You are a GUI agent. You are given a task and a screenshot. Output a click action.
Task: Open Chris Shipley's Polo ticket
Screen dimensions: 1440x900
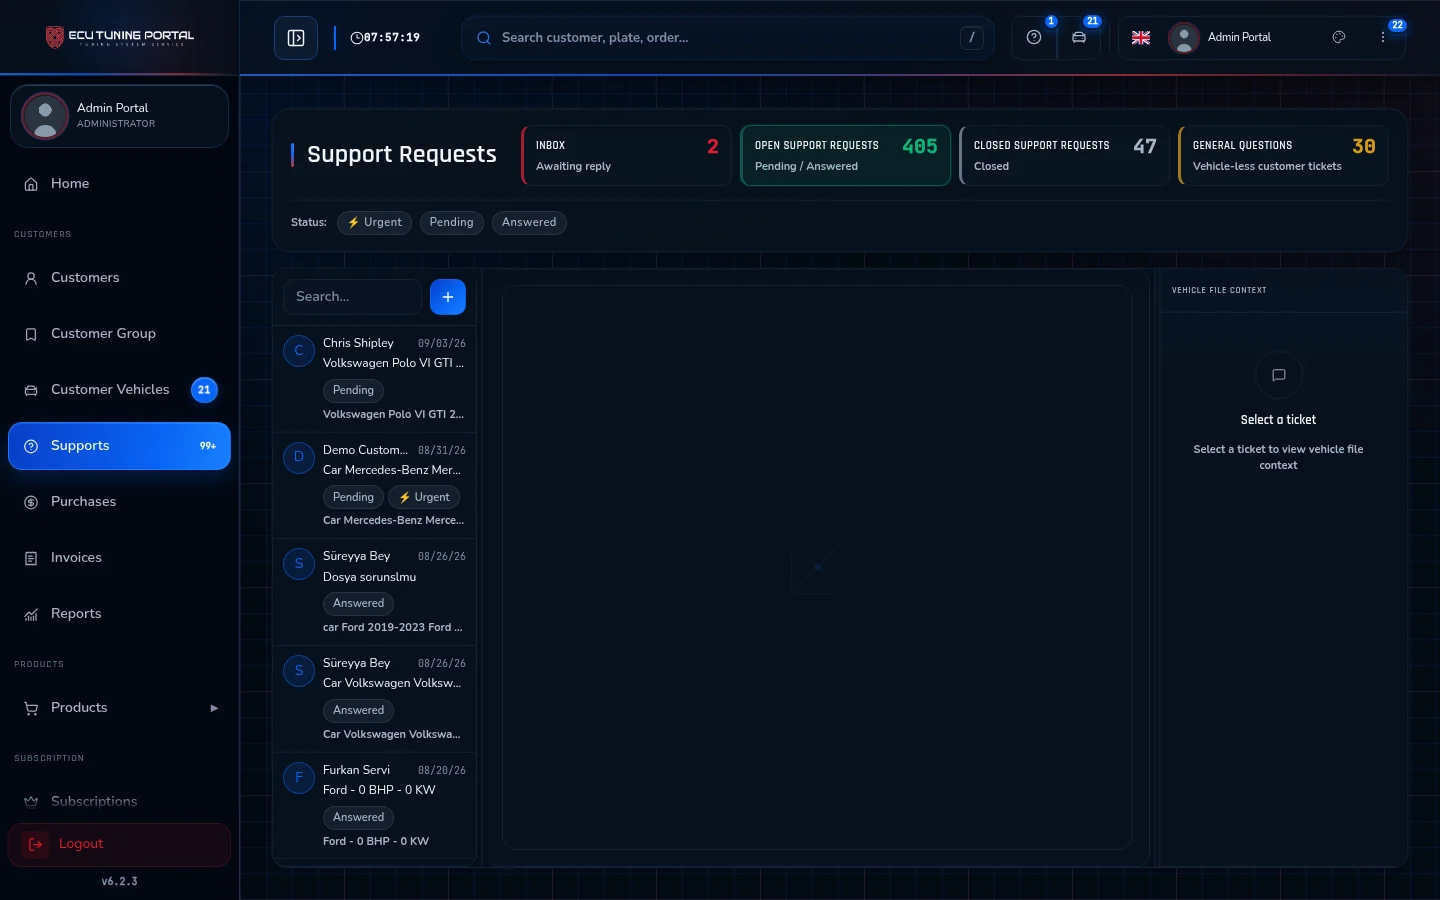coord(375,379)
